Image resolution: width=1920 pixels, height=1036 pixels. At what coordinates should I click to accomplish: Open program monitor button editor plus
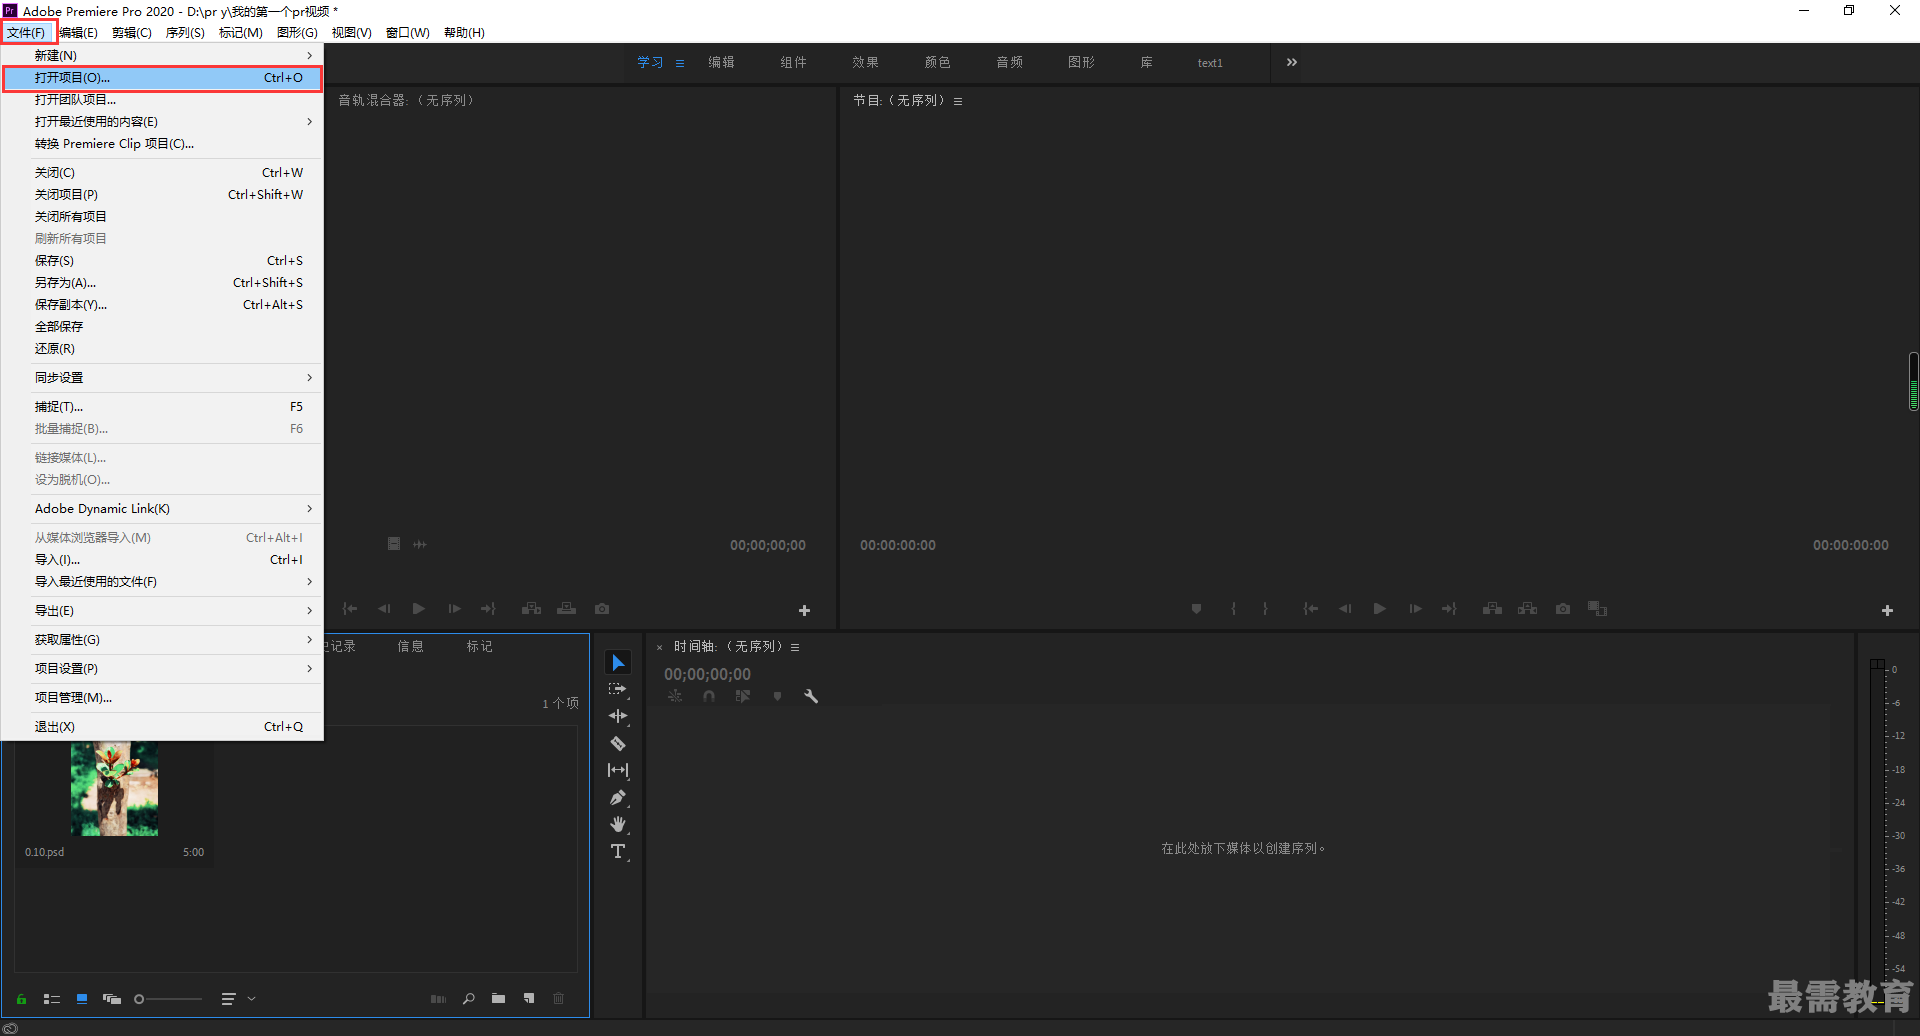pos(1887,610)
